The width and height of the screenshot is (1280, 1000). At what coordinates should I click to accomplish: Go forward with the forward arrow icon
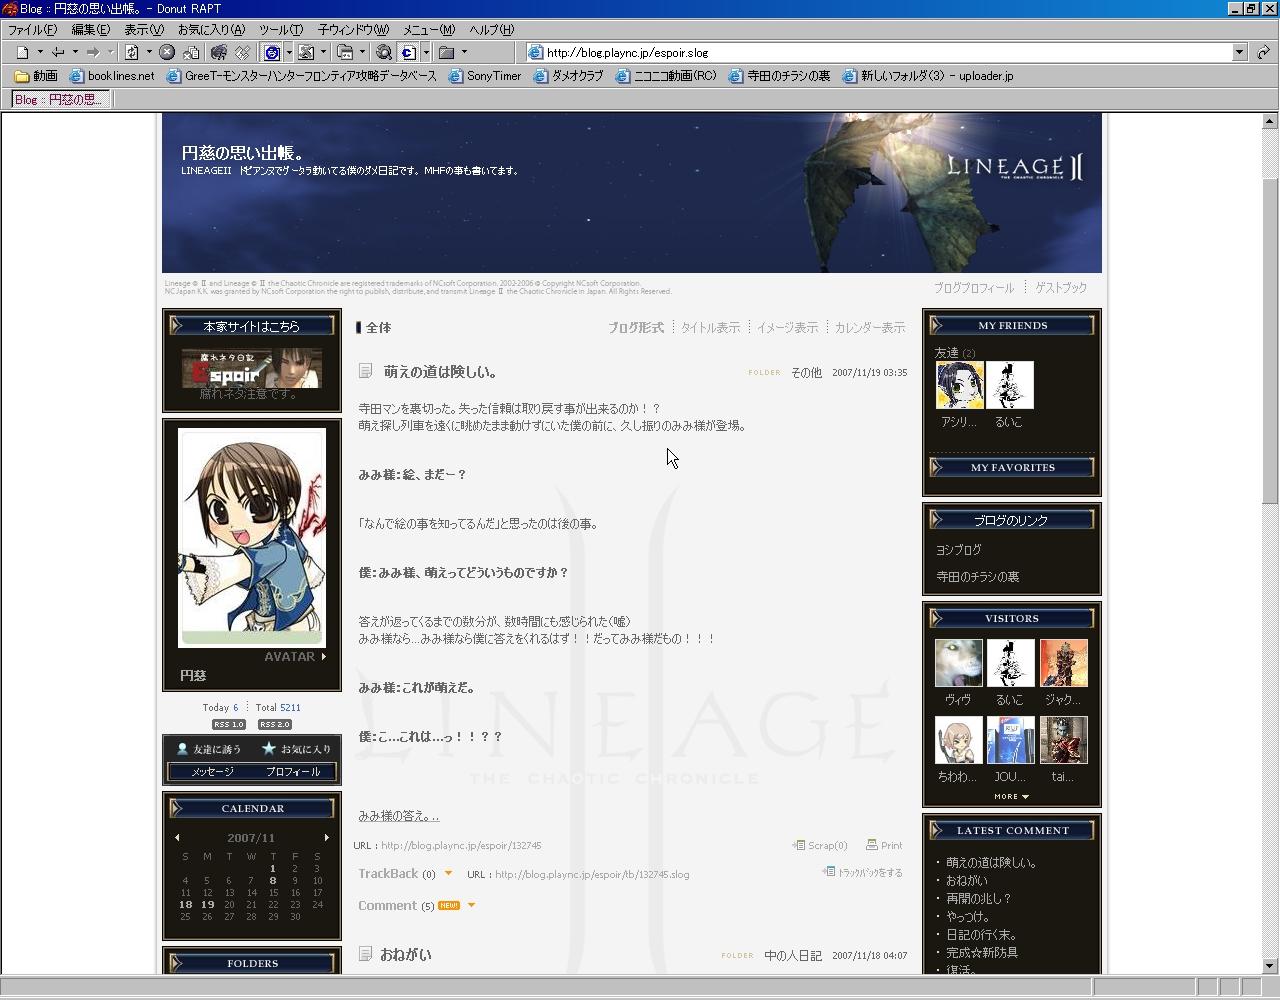(93, 52)
